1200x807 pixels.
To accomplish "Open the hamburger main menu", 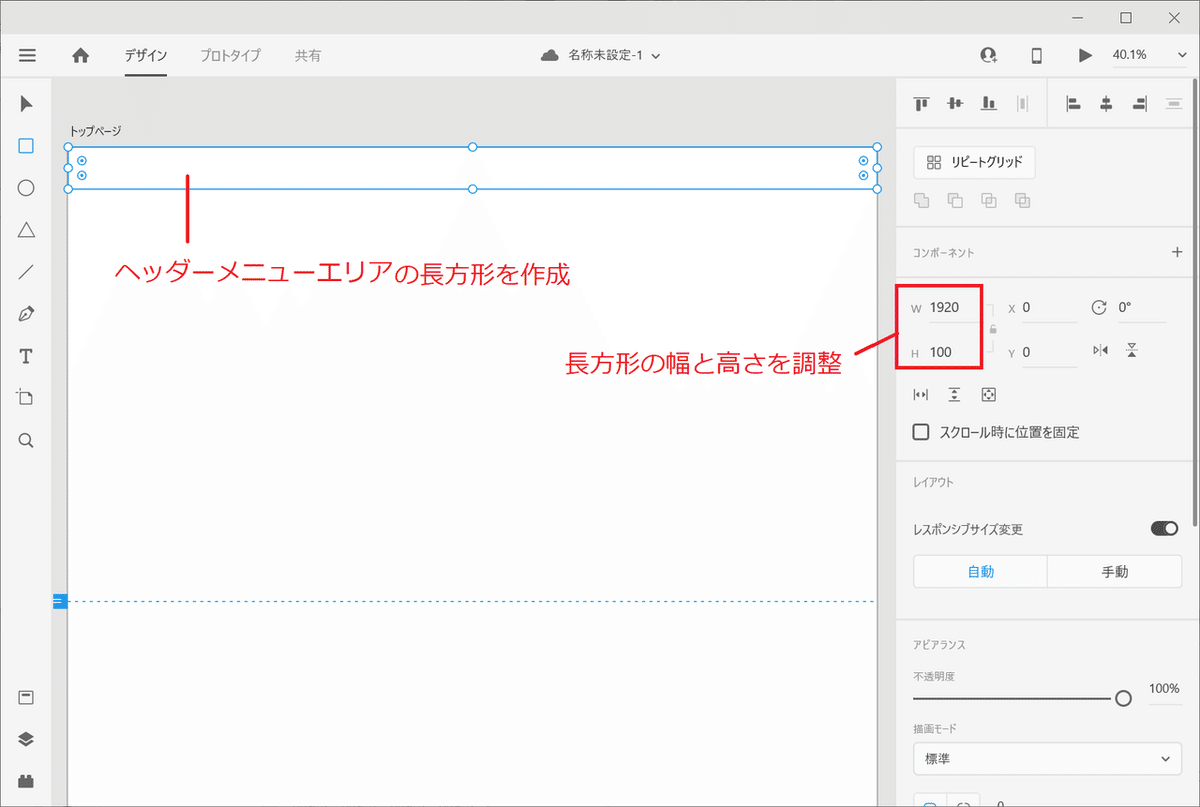I will pyautogui.click(x=27, y=56).
